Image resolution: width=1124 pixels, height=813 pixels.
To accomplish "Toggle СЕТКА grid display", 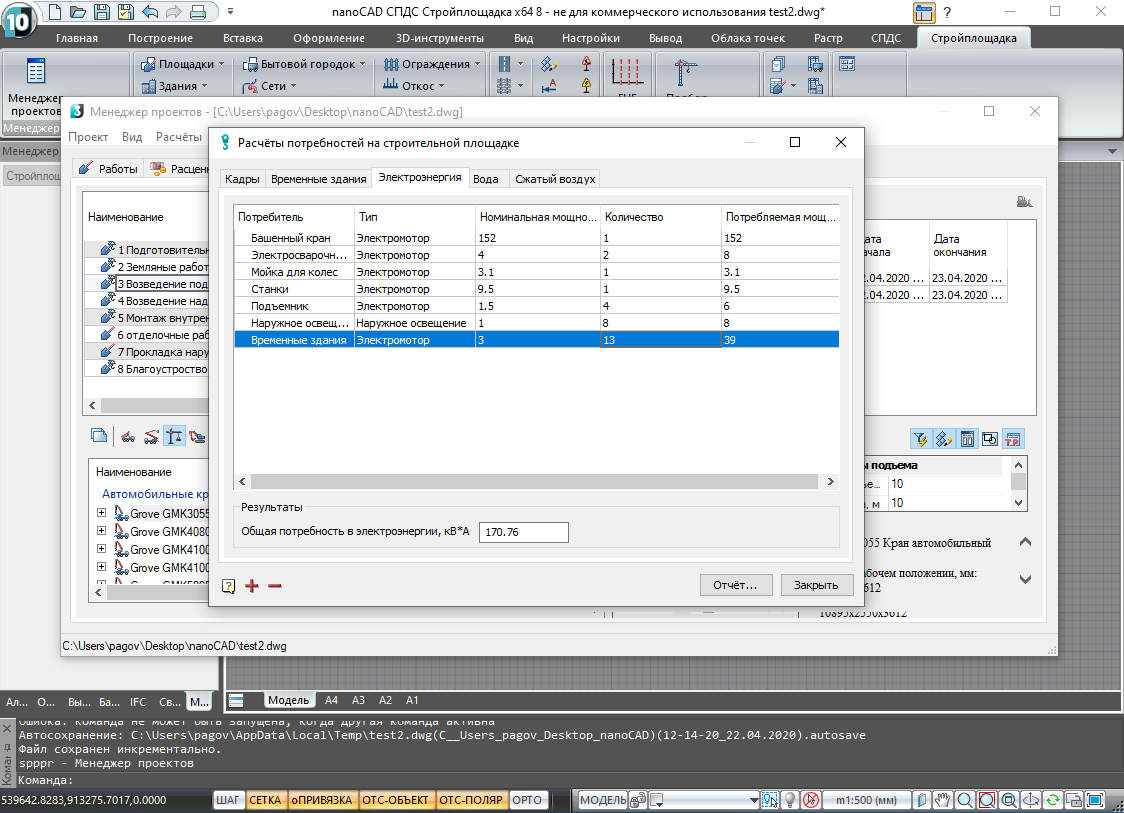I will (265, 800).
